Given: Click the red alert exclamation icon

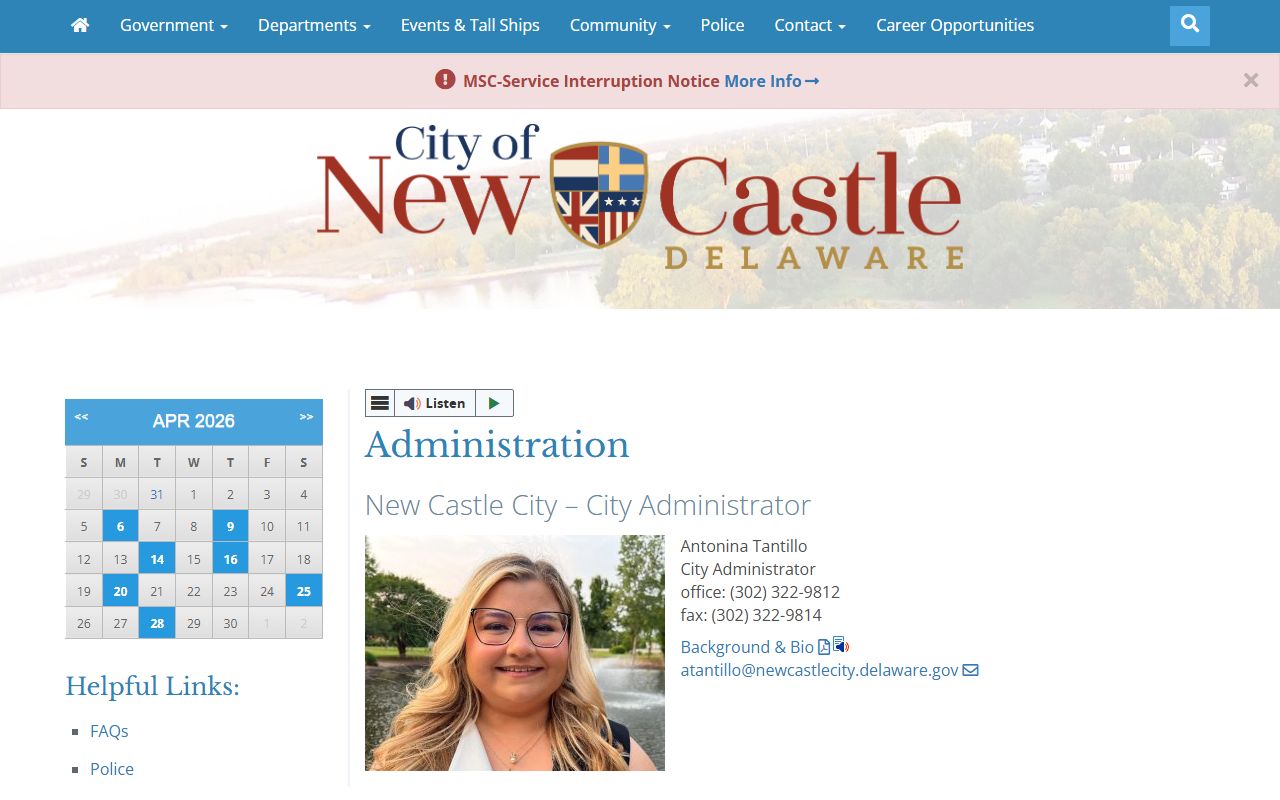Looking at the screenshot, I should tap(445, 79).
